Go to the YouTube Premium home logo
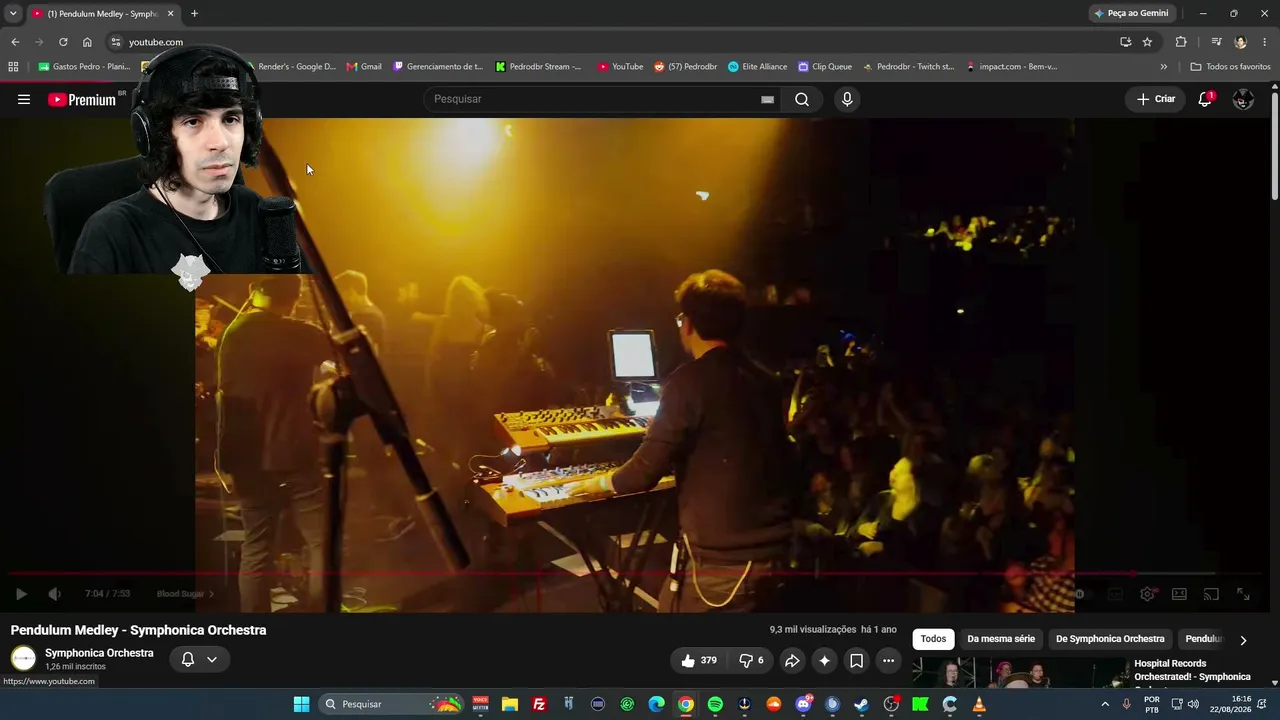Viewport: 1280px width, 720px height. click(82, 99)
